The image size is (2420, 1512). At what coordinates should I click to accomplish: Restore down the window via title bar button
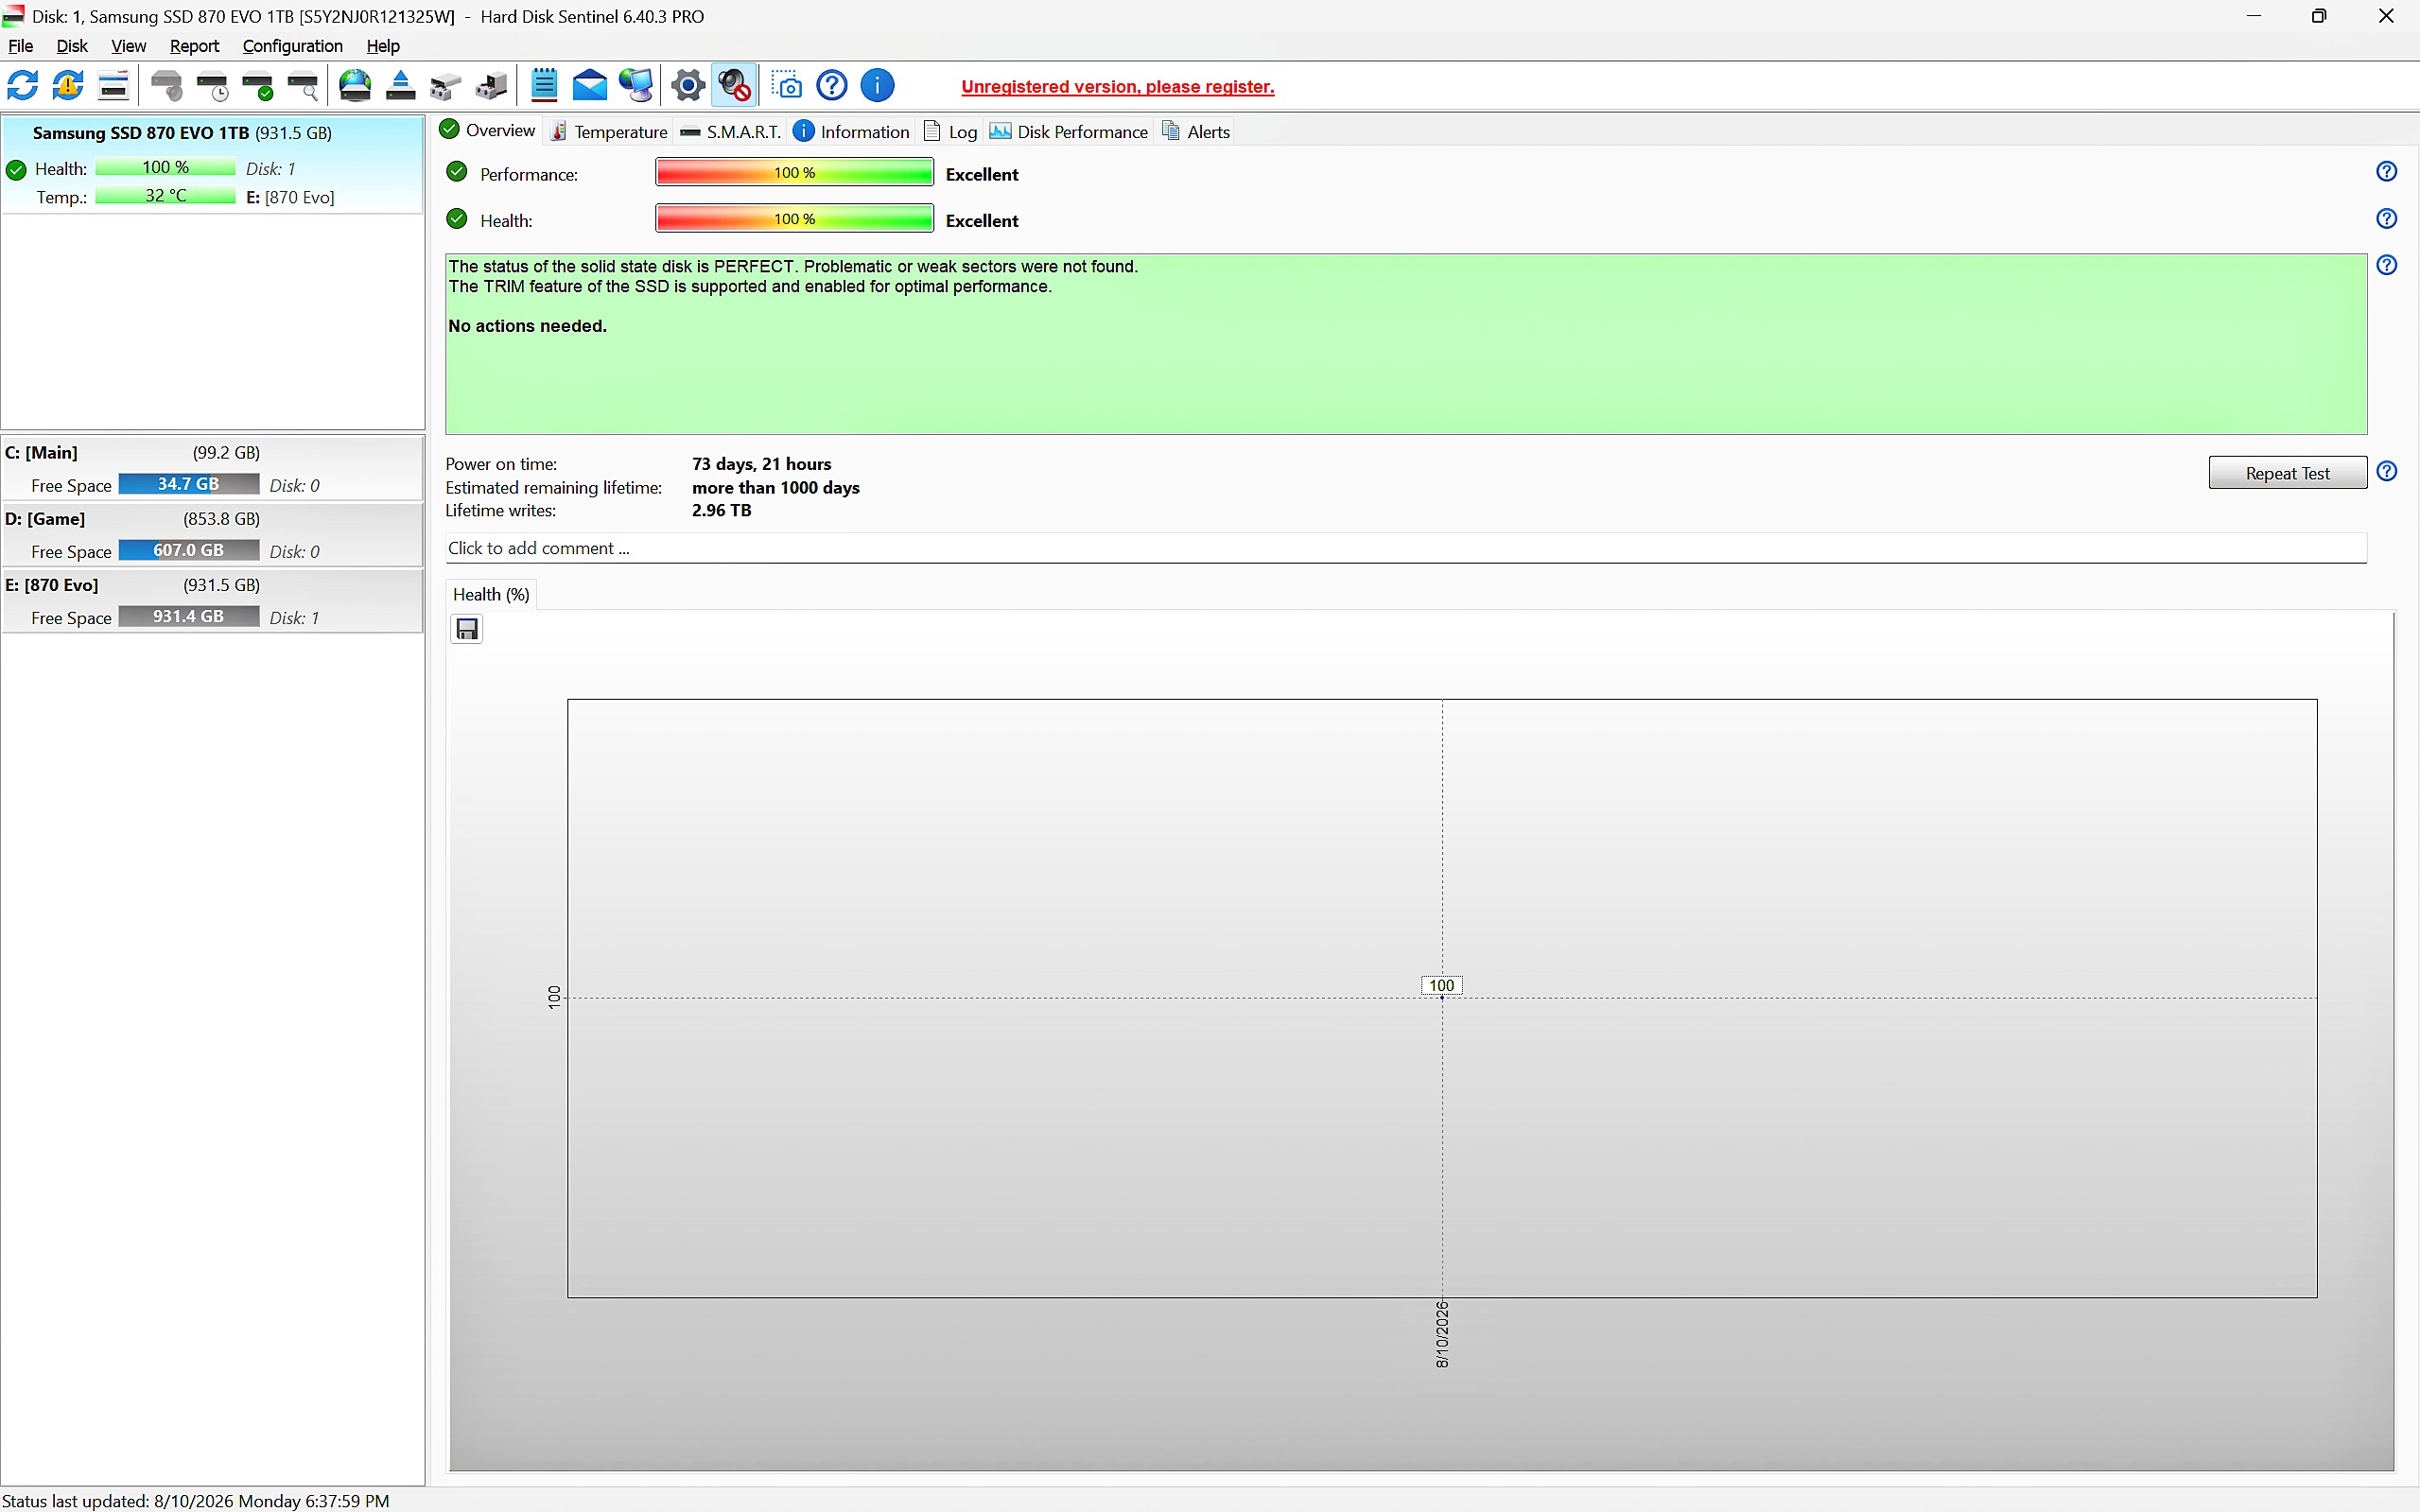pos(2319,16)
